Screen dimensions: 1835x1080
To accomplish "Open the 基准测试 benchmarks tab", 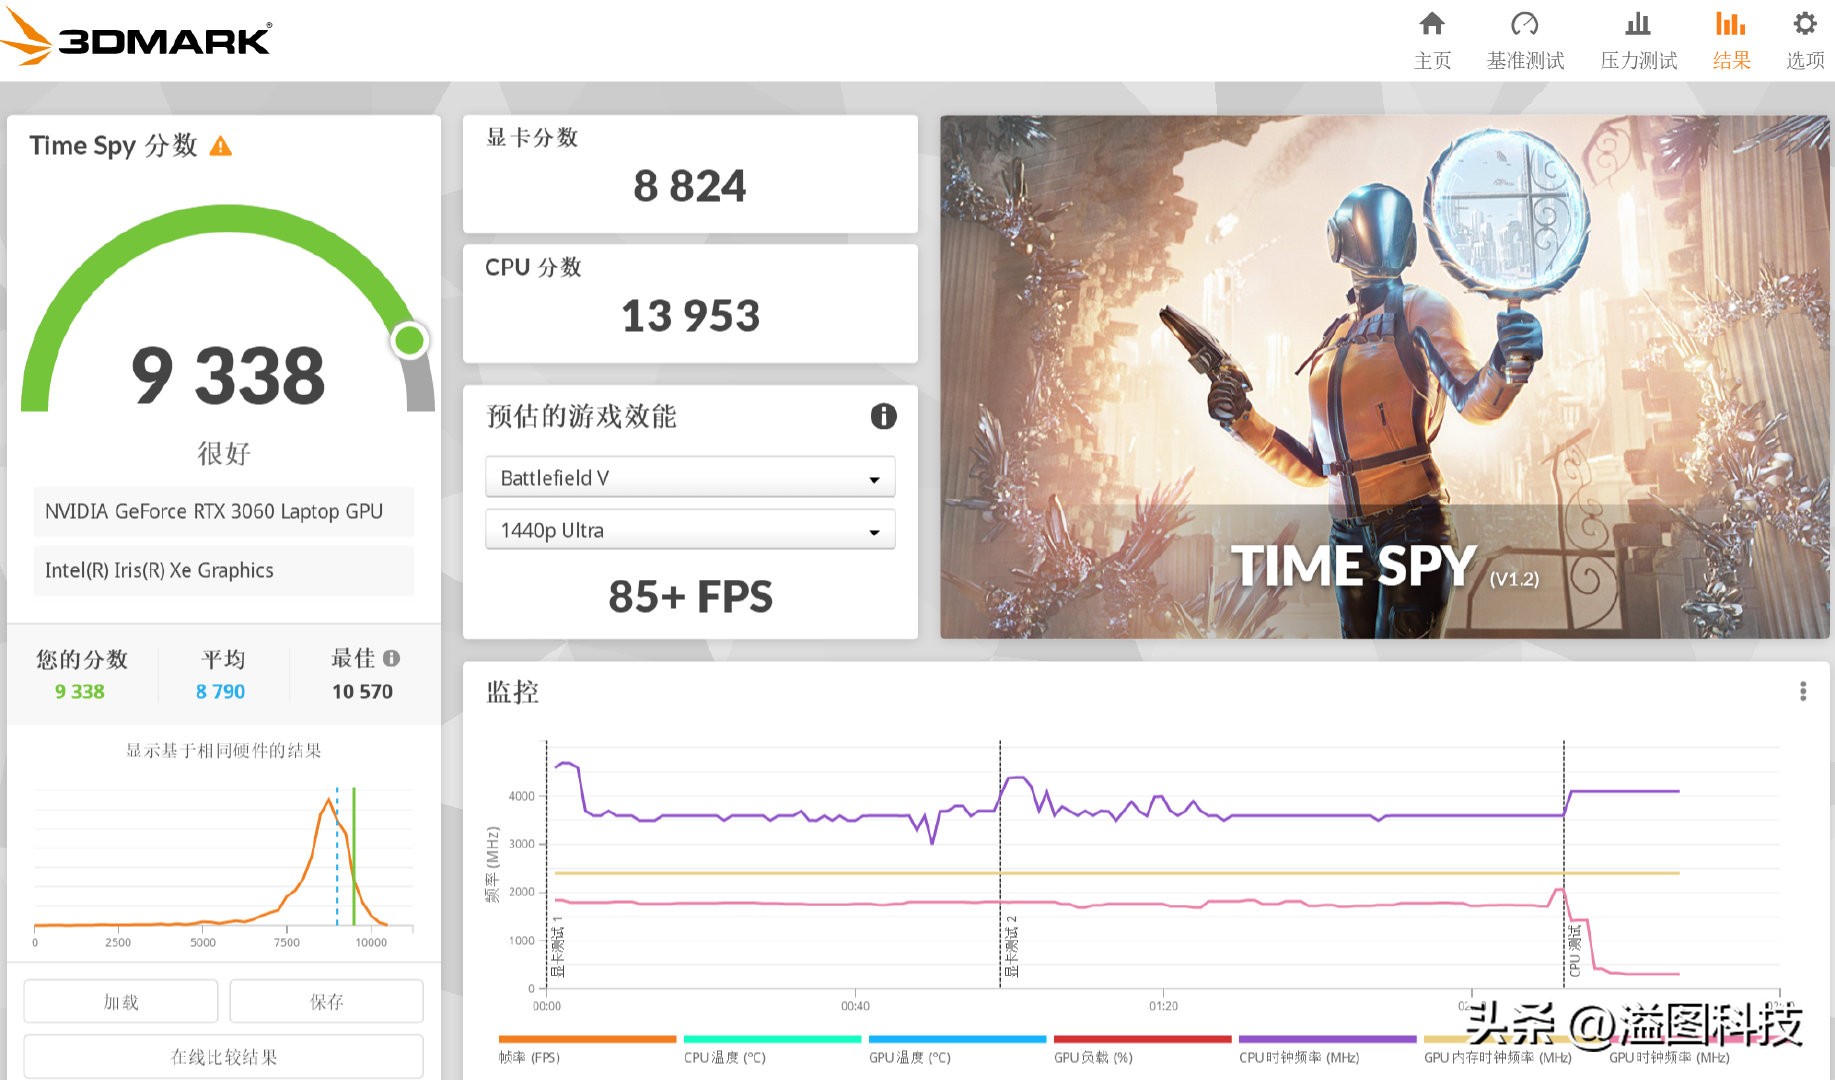I will [x=1525, y=41].
